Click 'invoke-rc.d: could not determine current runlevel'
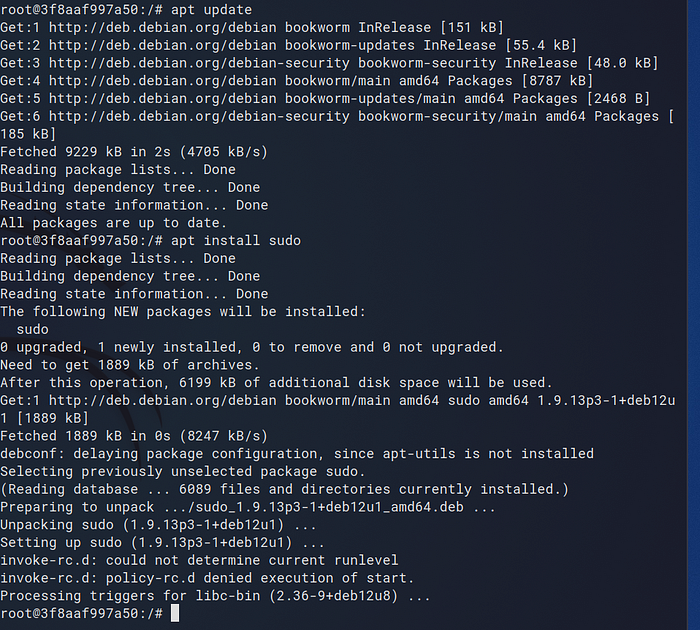The width and height of the screenshot is (700, 630). click(198, 560)
